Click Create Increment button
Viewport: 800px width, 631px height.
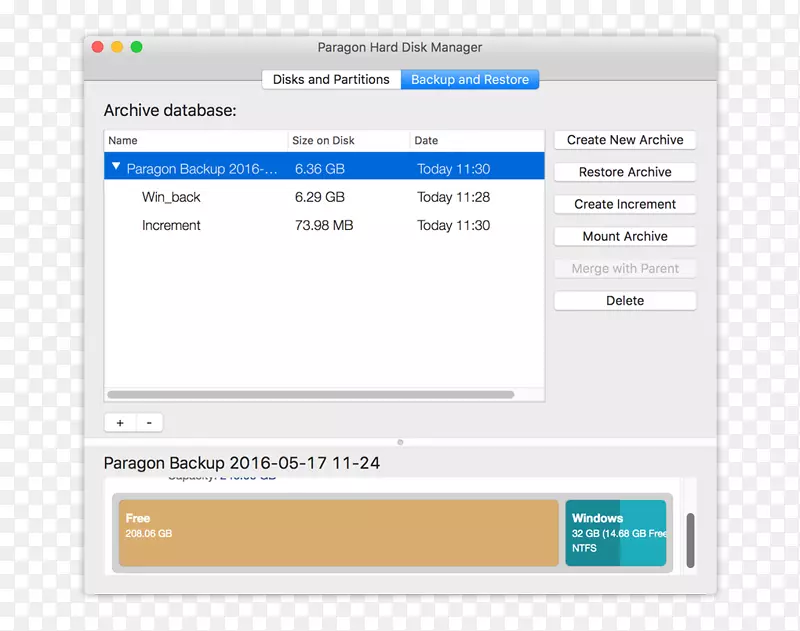pyautogui.click(x=625, y=204)
